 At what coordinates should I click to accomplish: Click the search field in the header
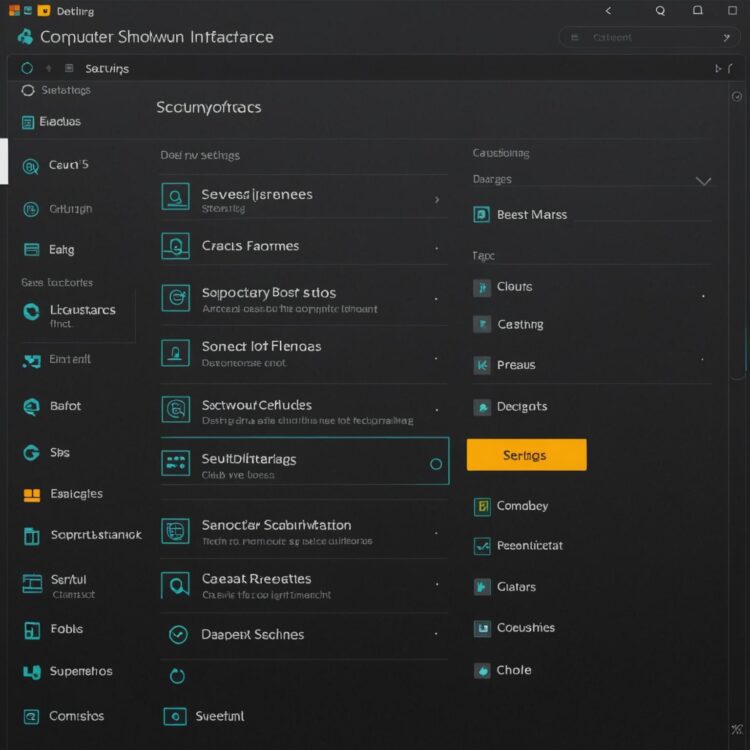(x=640, y=38)
